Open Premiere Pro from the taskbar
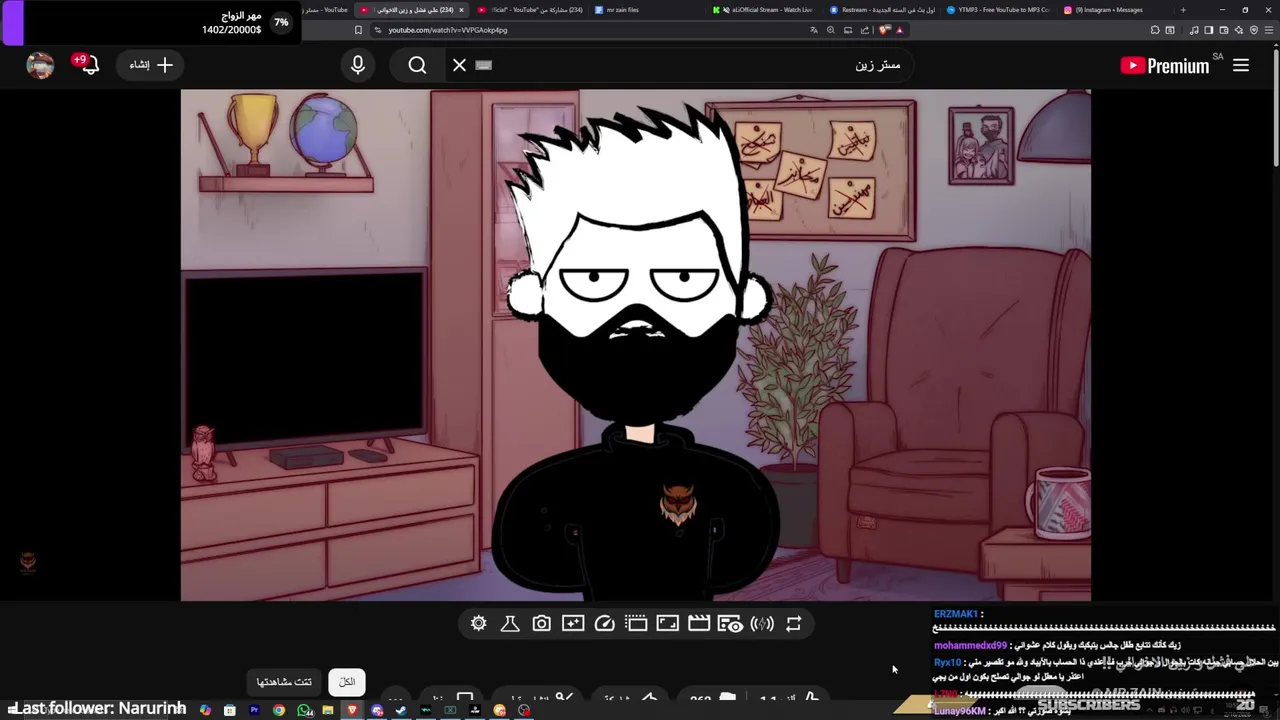 [254, 710]
